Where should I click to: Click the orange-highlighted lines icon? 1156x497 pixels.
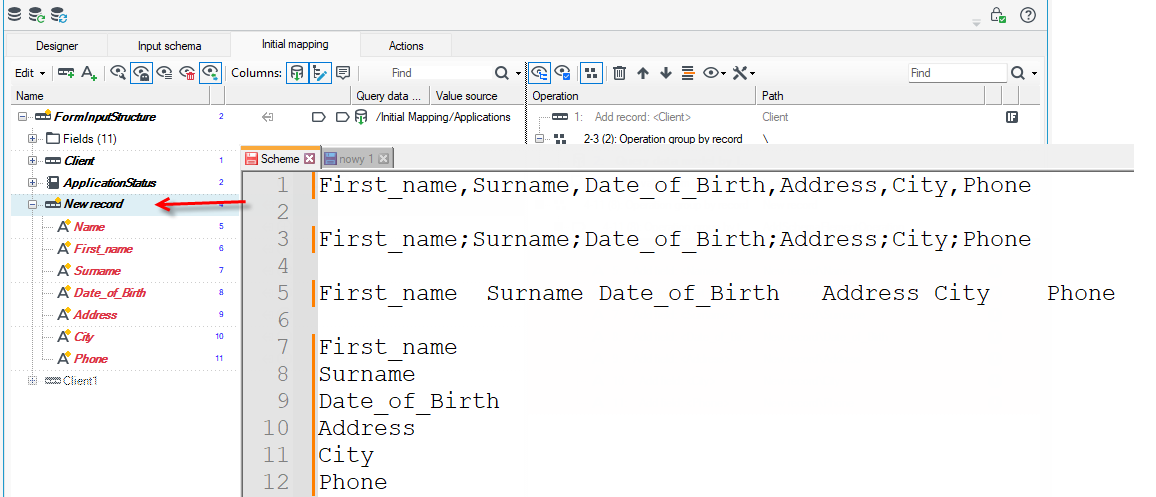(689, 73)
